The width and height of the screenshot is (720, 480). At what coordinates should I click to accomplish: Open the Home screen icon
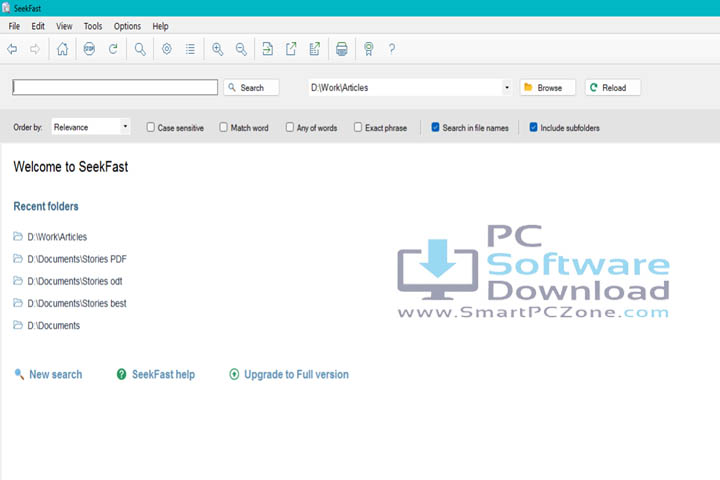click(x=62, y=49)
